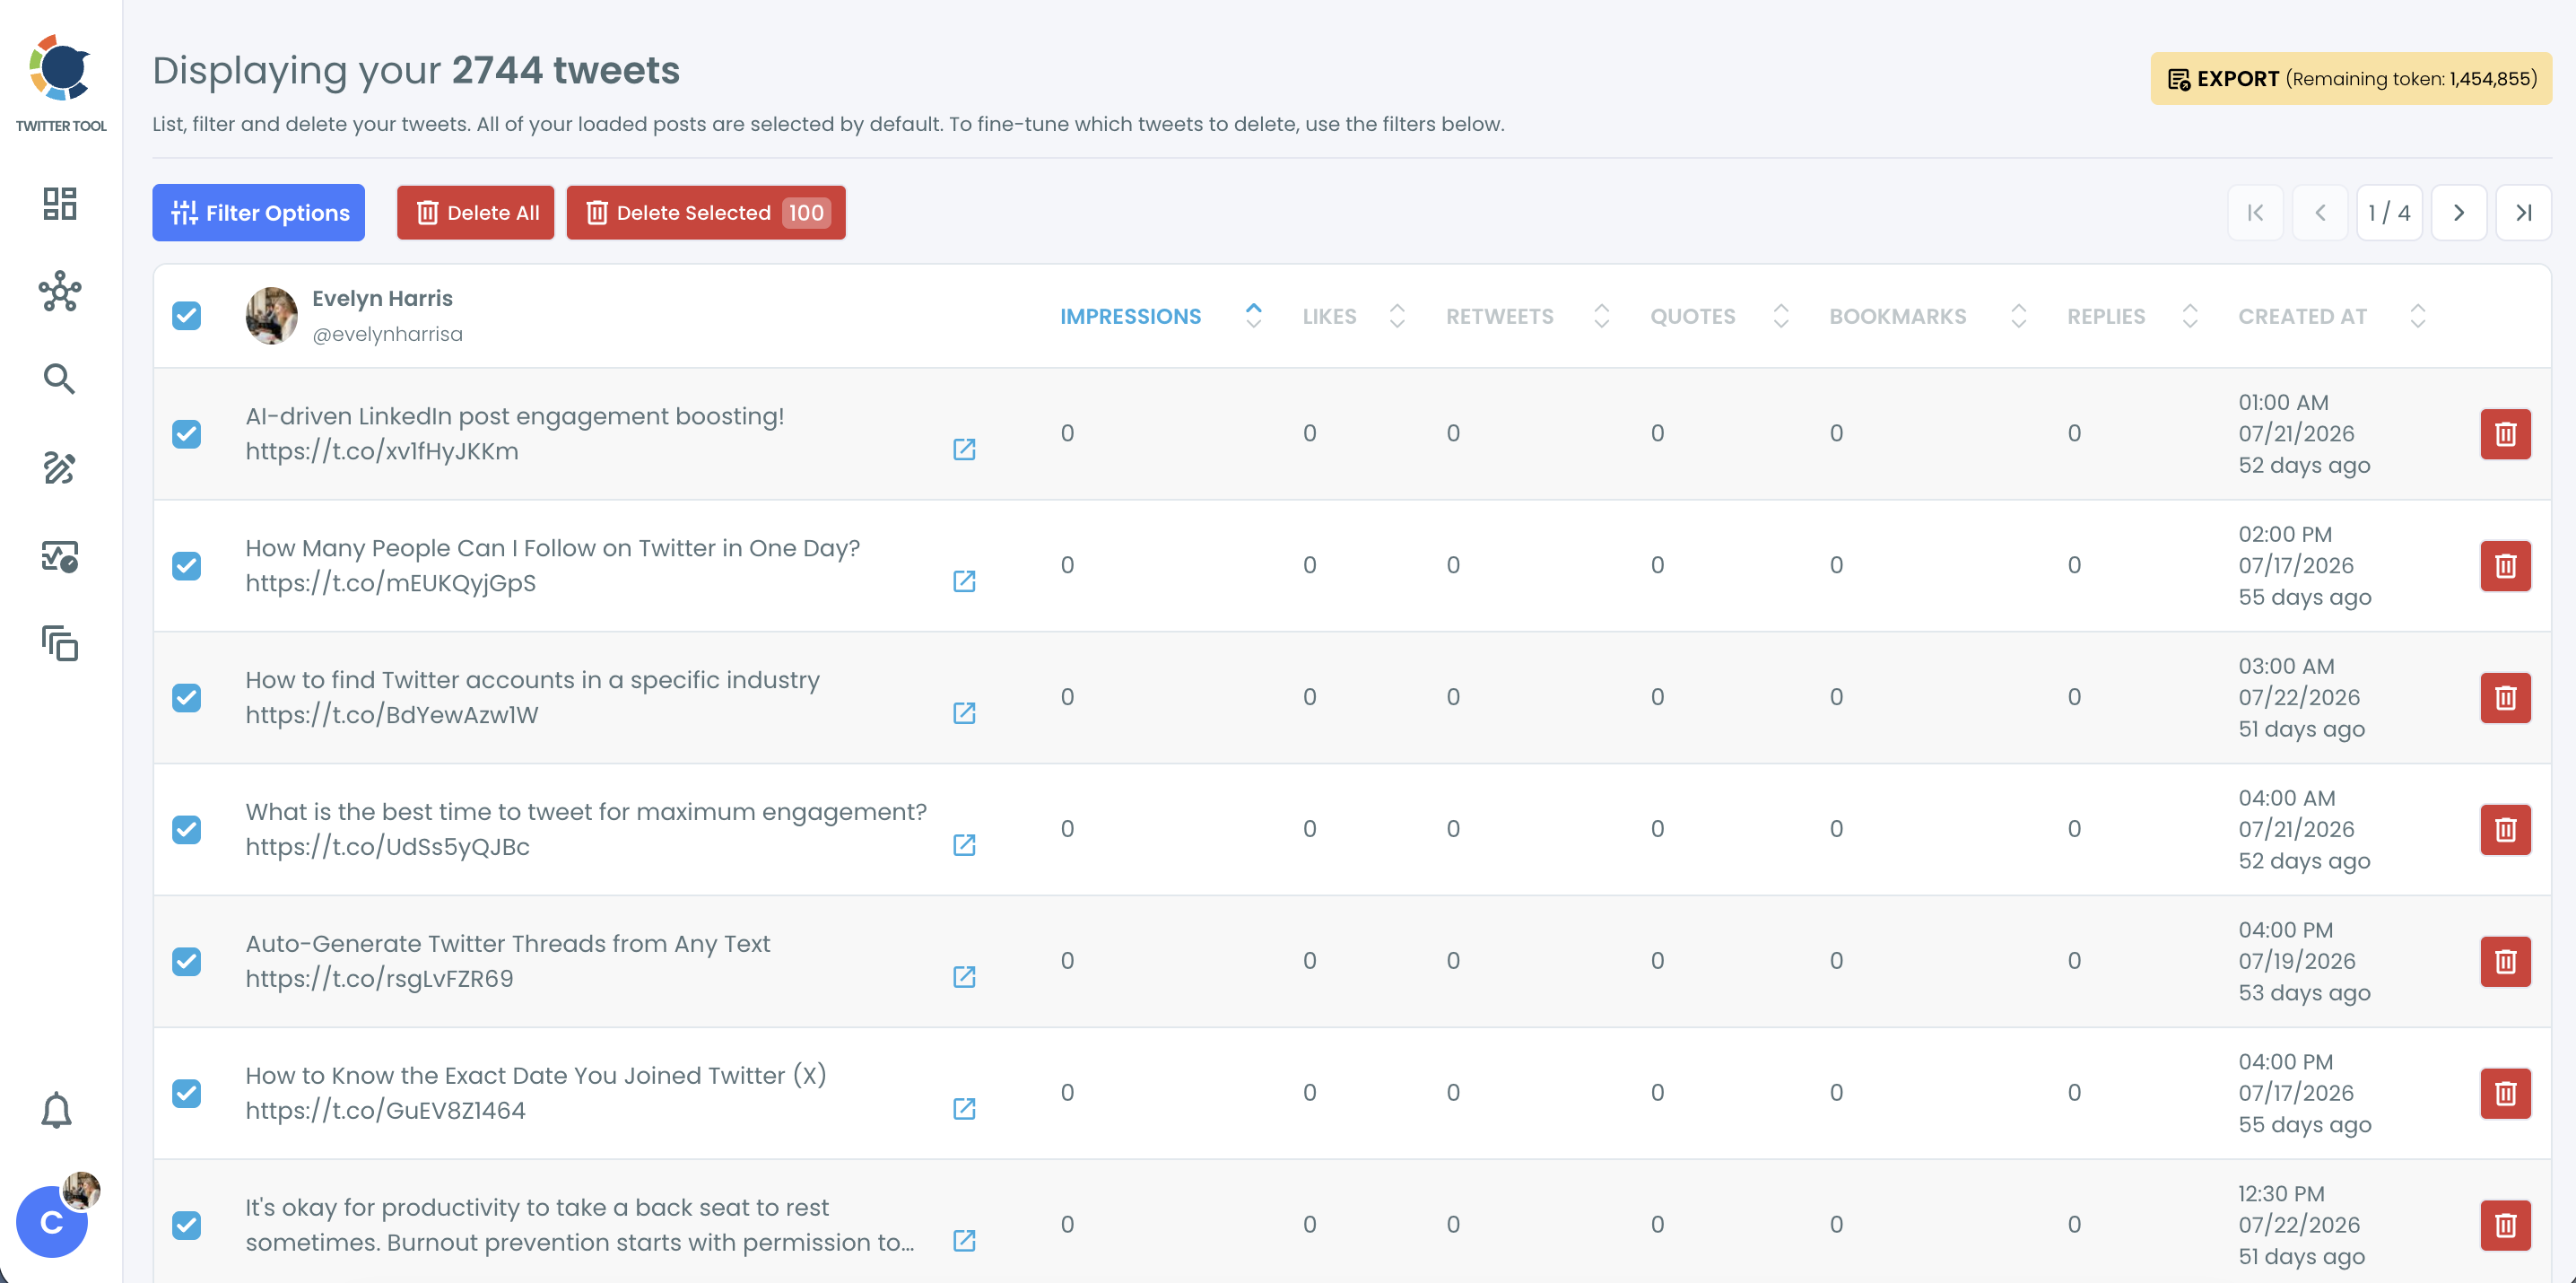Go to the previous page of tweets
This screenshot has height=1283, width=2576.
point(2320,213)
